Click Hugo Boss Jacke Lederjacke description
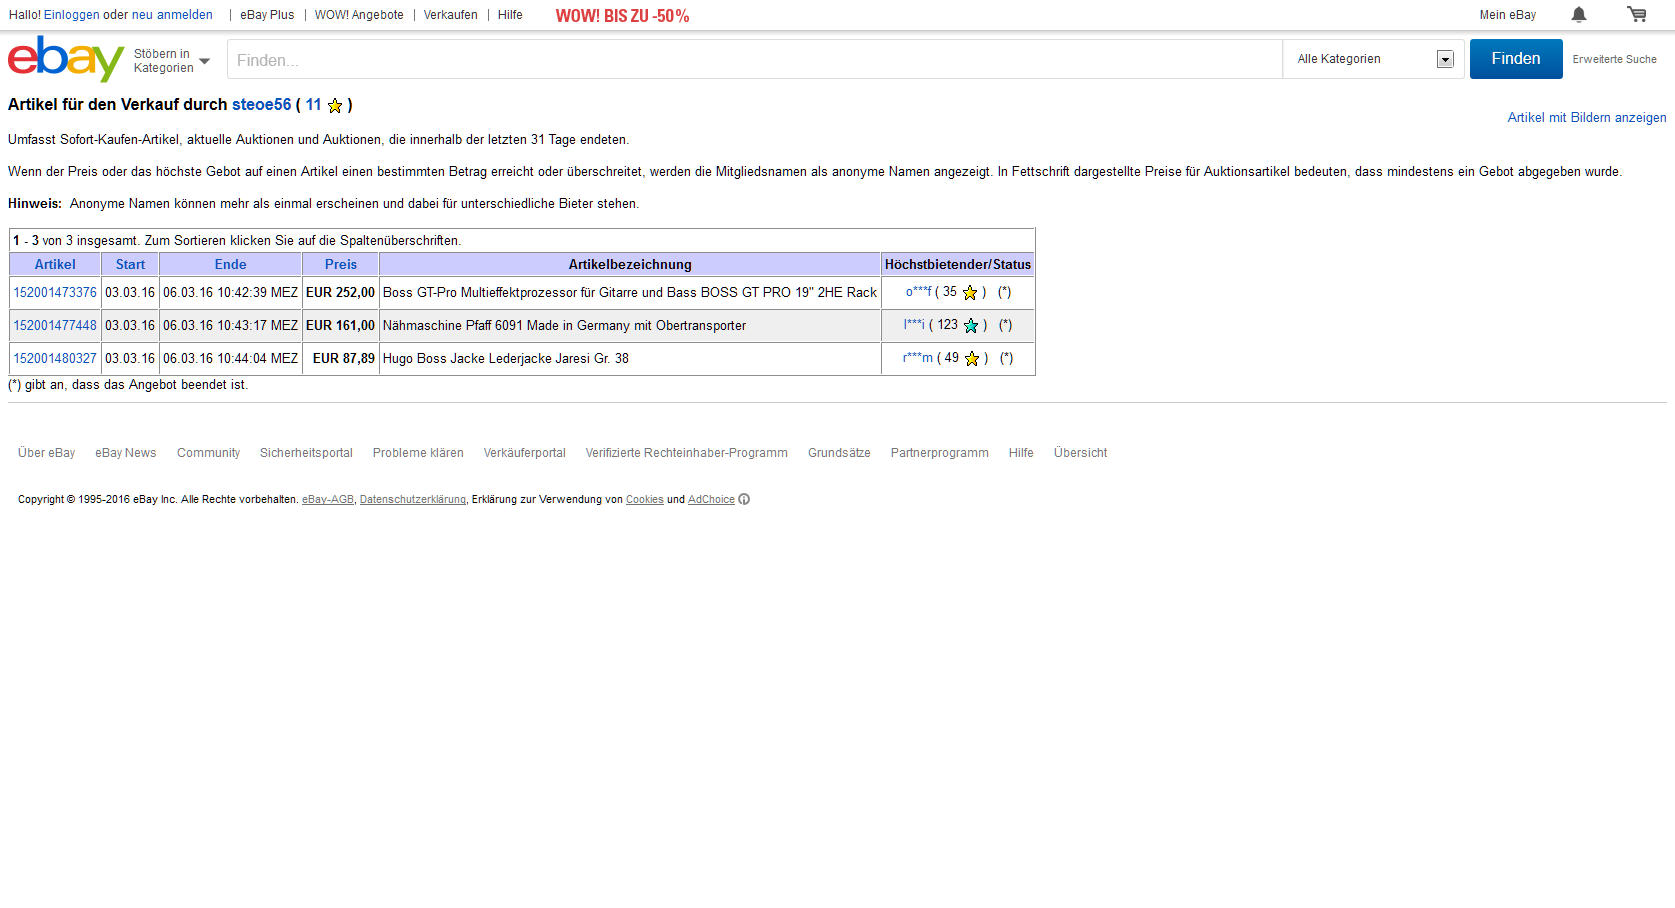Screen dimensions: 1675x908 tap(506, 358)
